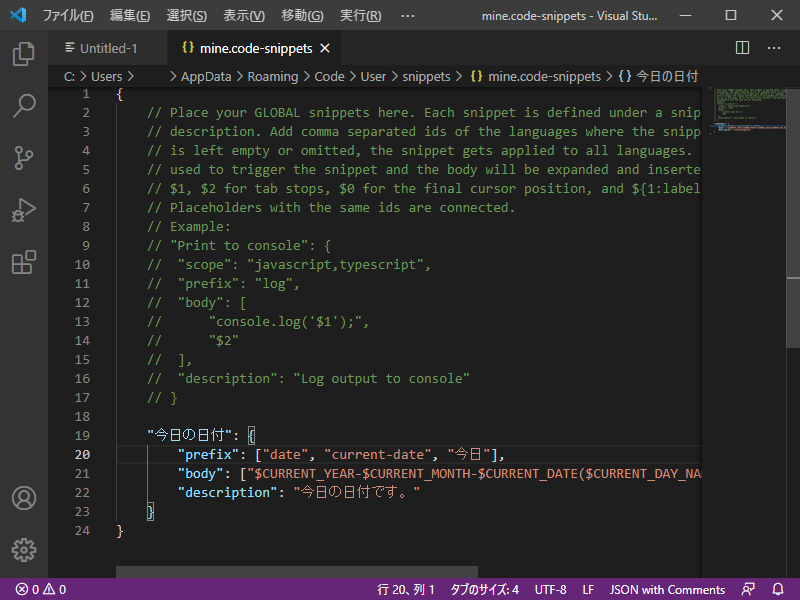Open the Accounts menu icon
This screenshot has height=600, width=800.
pos(23,498)
